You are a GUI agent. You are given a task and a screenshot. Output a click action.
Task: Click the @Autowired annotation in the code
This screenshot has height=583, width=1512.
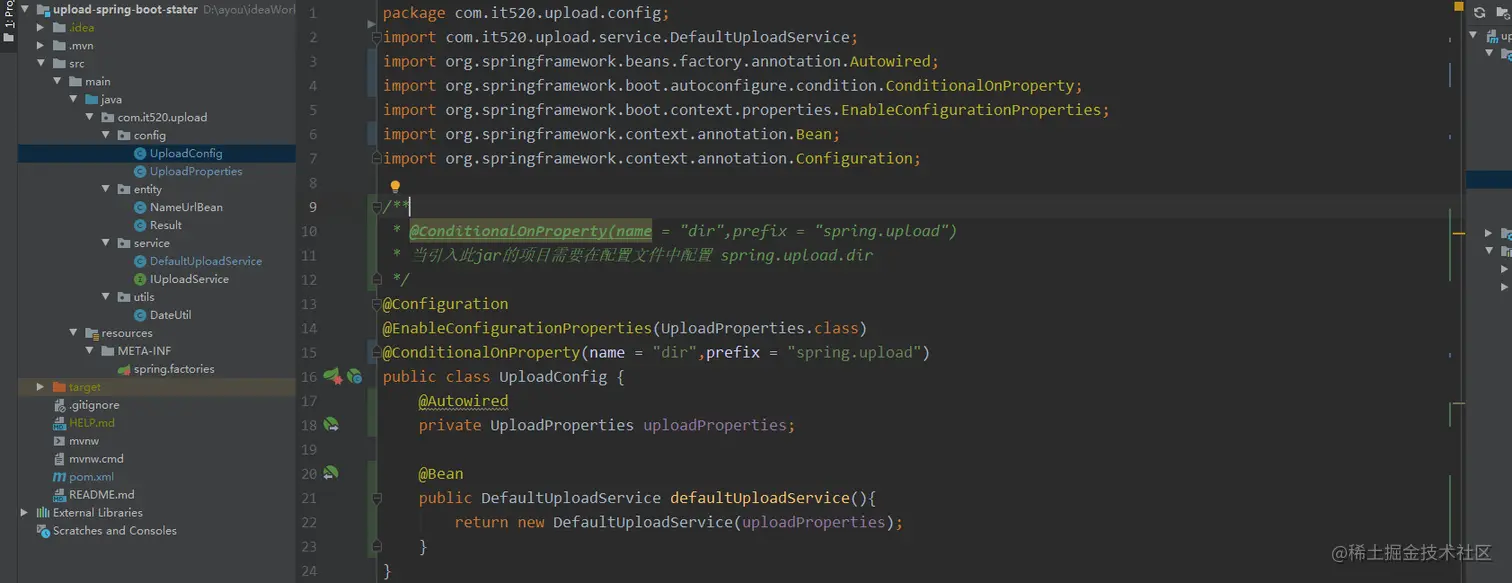coord(463,401)
